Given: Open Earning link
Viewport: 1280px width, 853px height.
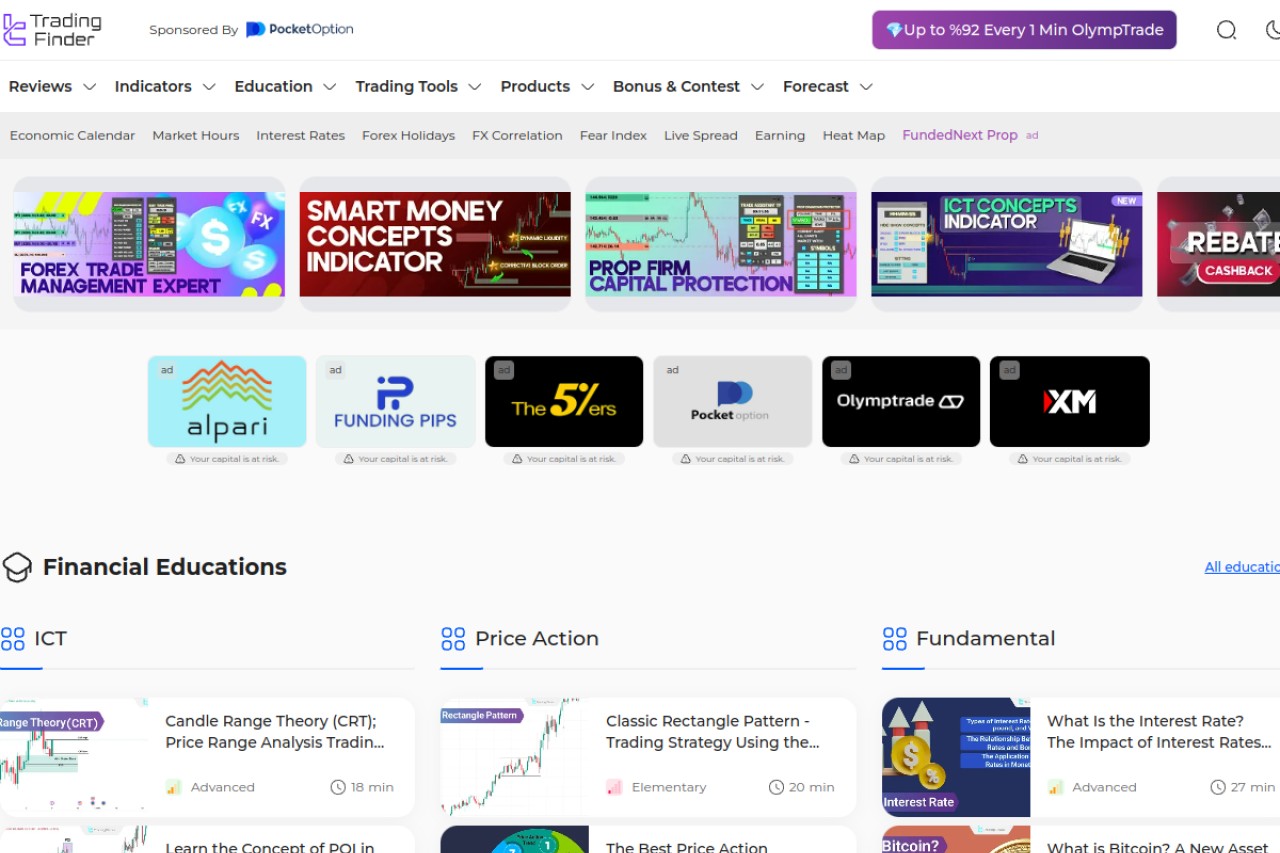Looking at the screenshot, I should (780, 135).
